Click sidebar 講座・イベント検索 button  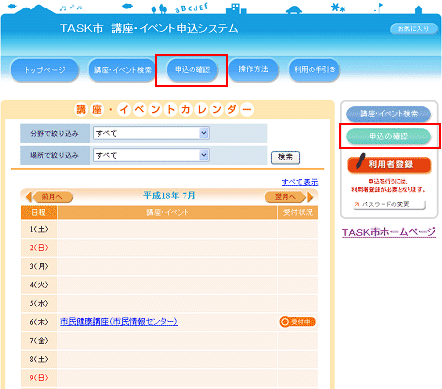click(389, 114)
